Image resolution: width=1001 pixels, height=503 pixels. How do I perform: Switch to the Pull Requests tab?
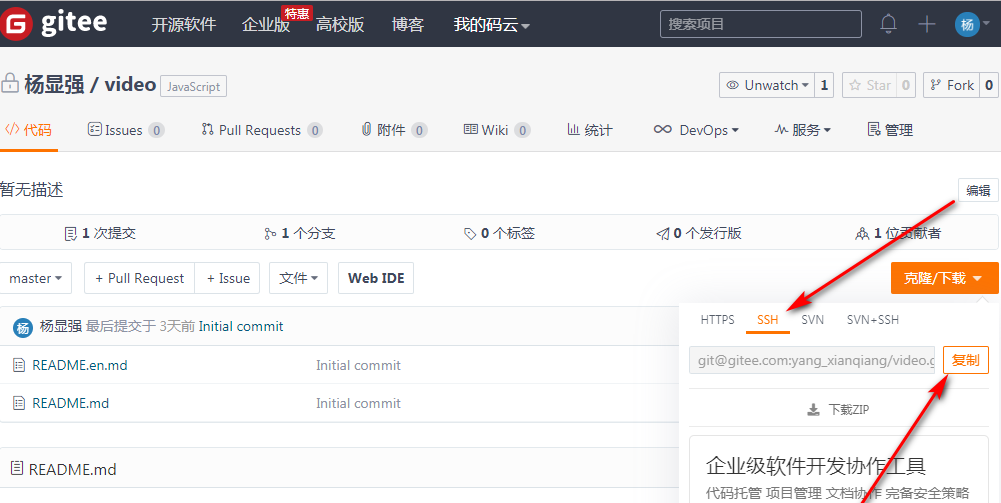pyautogui.click(x=262, y=130)
